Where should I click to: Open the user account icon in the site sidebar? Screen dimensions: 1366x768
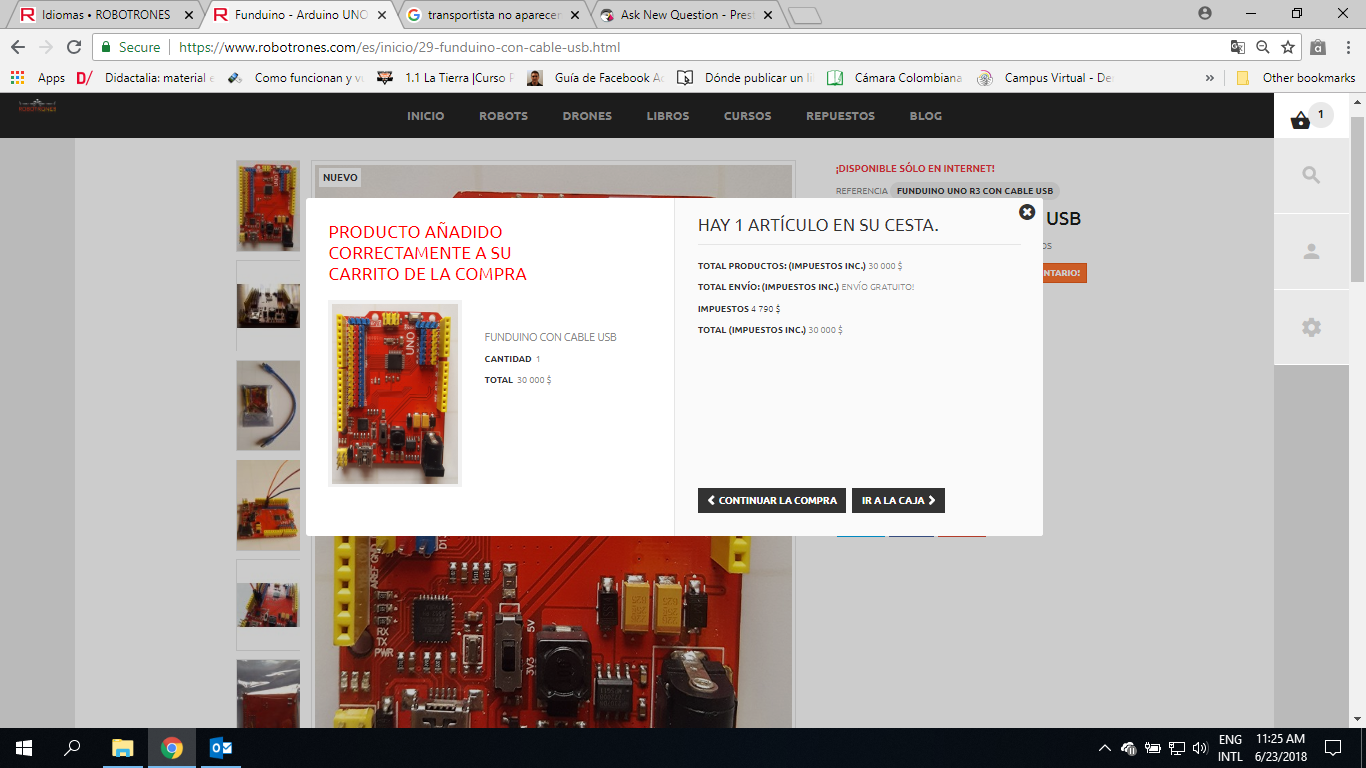coord(1311,251)
